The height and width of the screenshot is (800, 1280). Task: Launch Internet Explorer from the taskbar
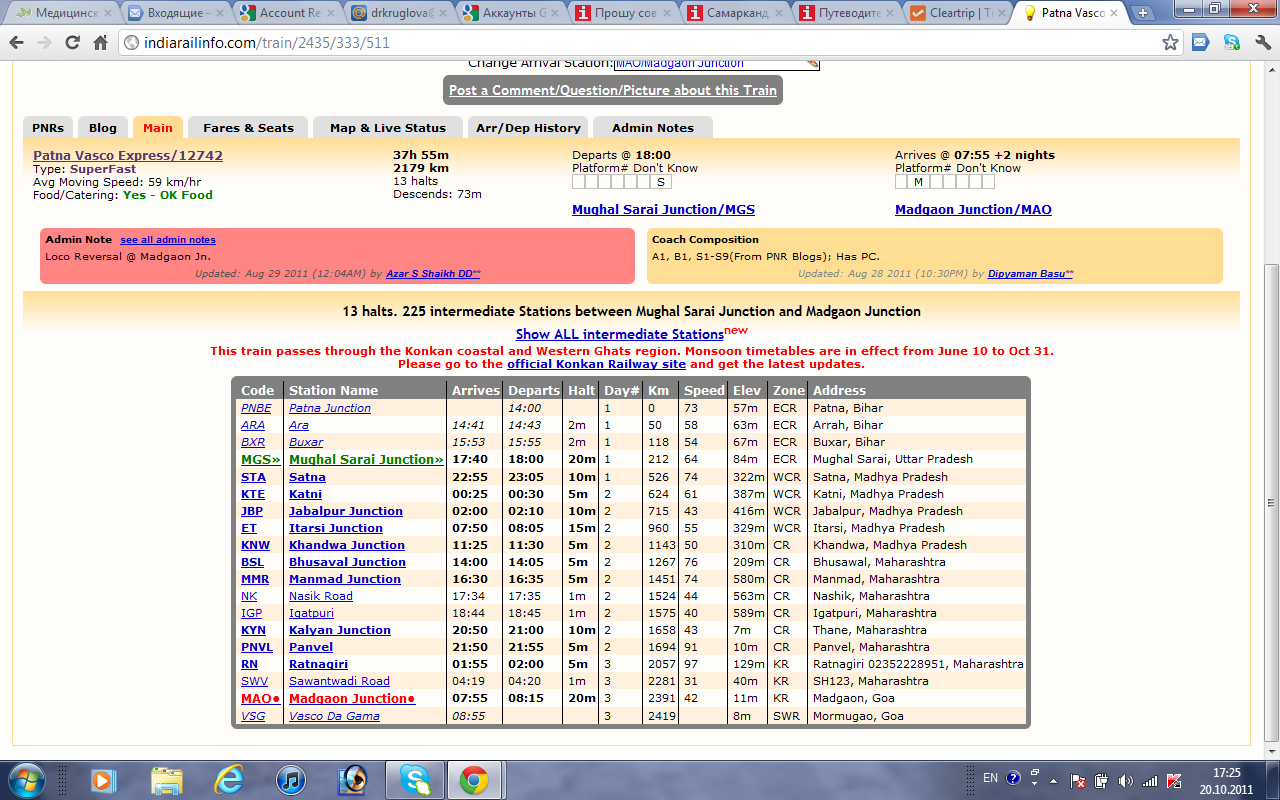[229, 779]
